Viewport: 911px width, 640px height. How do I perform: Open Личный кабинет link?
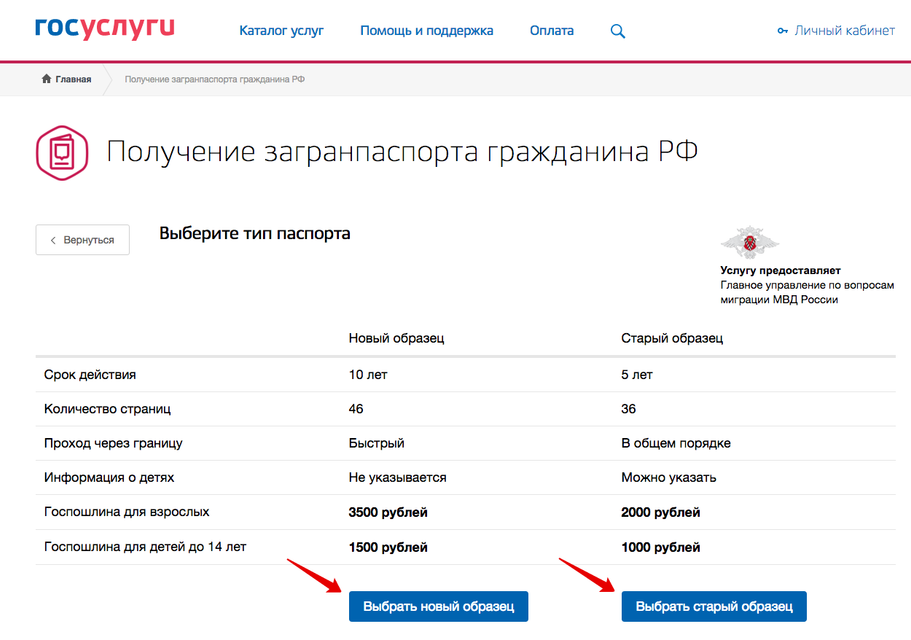tap(844, 31)
